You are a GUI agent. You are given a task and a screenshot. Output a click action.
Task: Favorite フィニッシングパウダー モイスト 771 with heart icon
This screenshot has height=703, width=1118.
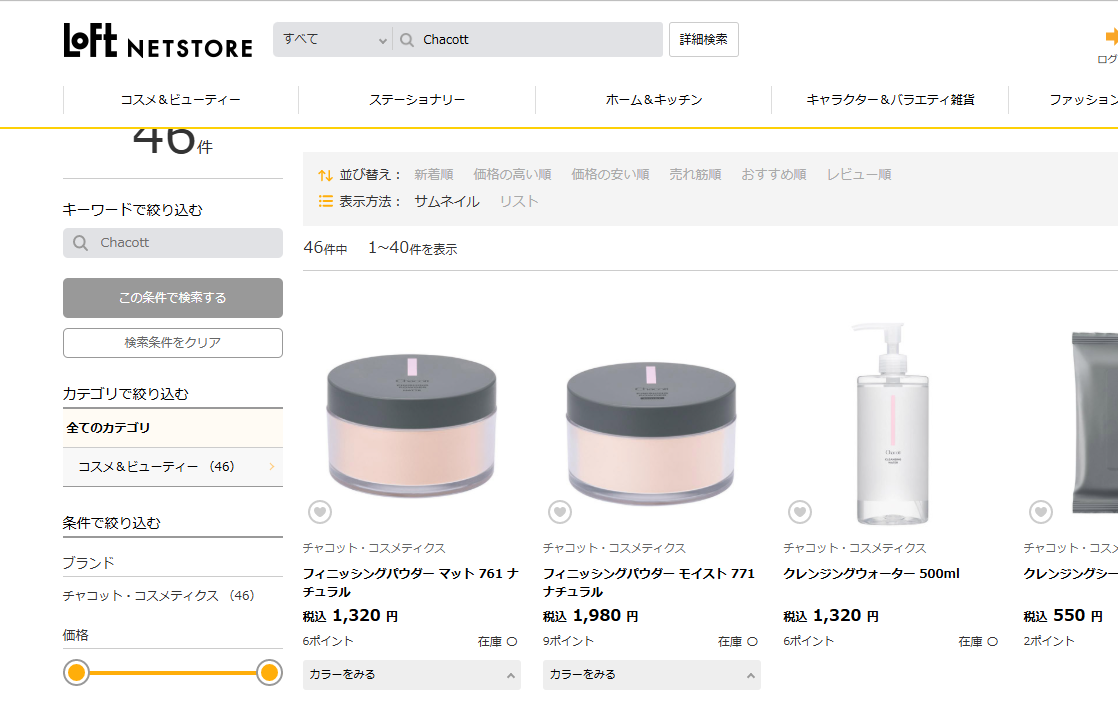point(560,511)
